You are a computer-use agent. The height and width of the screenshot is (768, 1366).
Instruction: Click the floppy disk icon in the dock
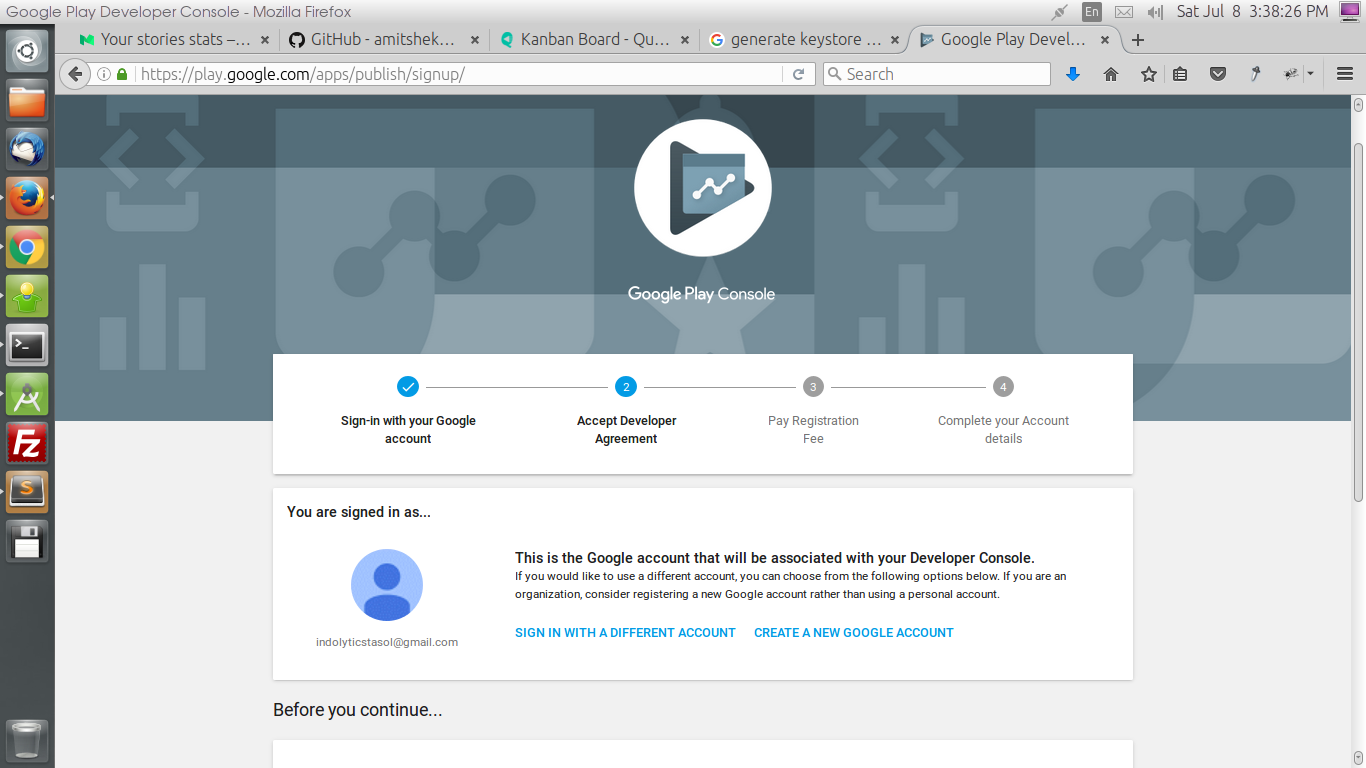[27, 541]
